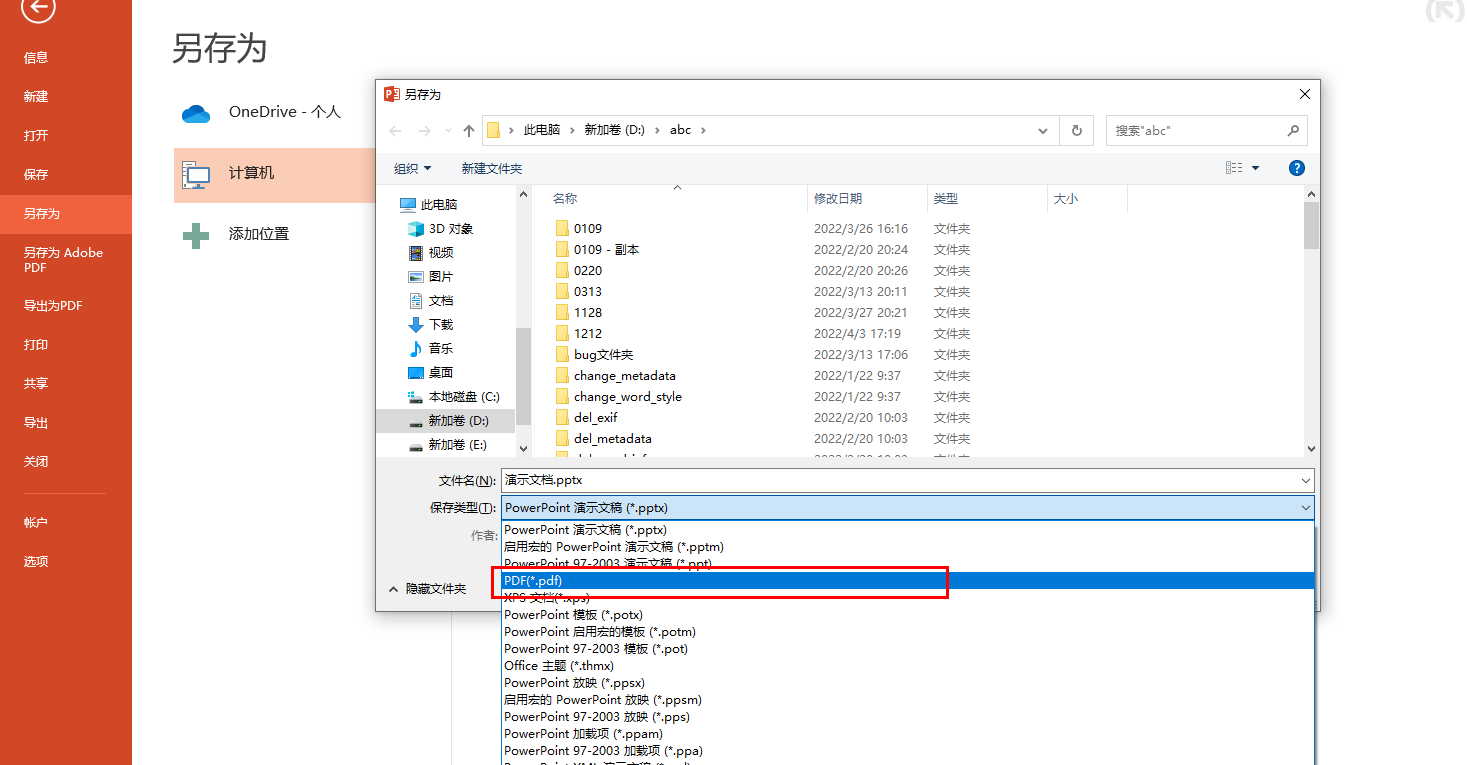Screen dimensions: 1467x765
Task: Open the view options dropdown arrow
Action: [1256, 168]
